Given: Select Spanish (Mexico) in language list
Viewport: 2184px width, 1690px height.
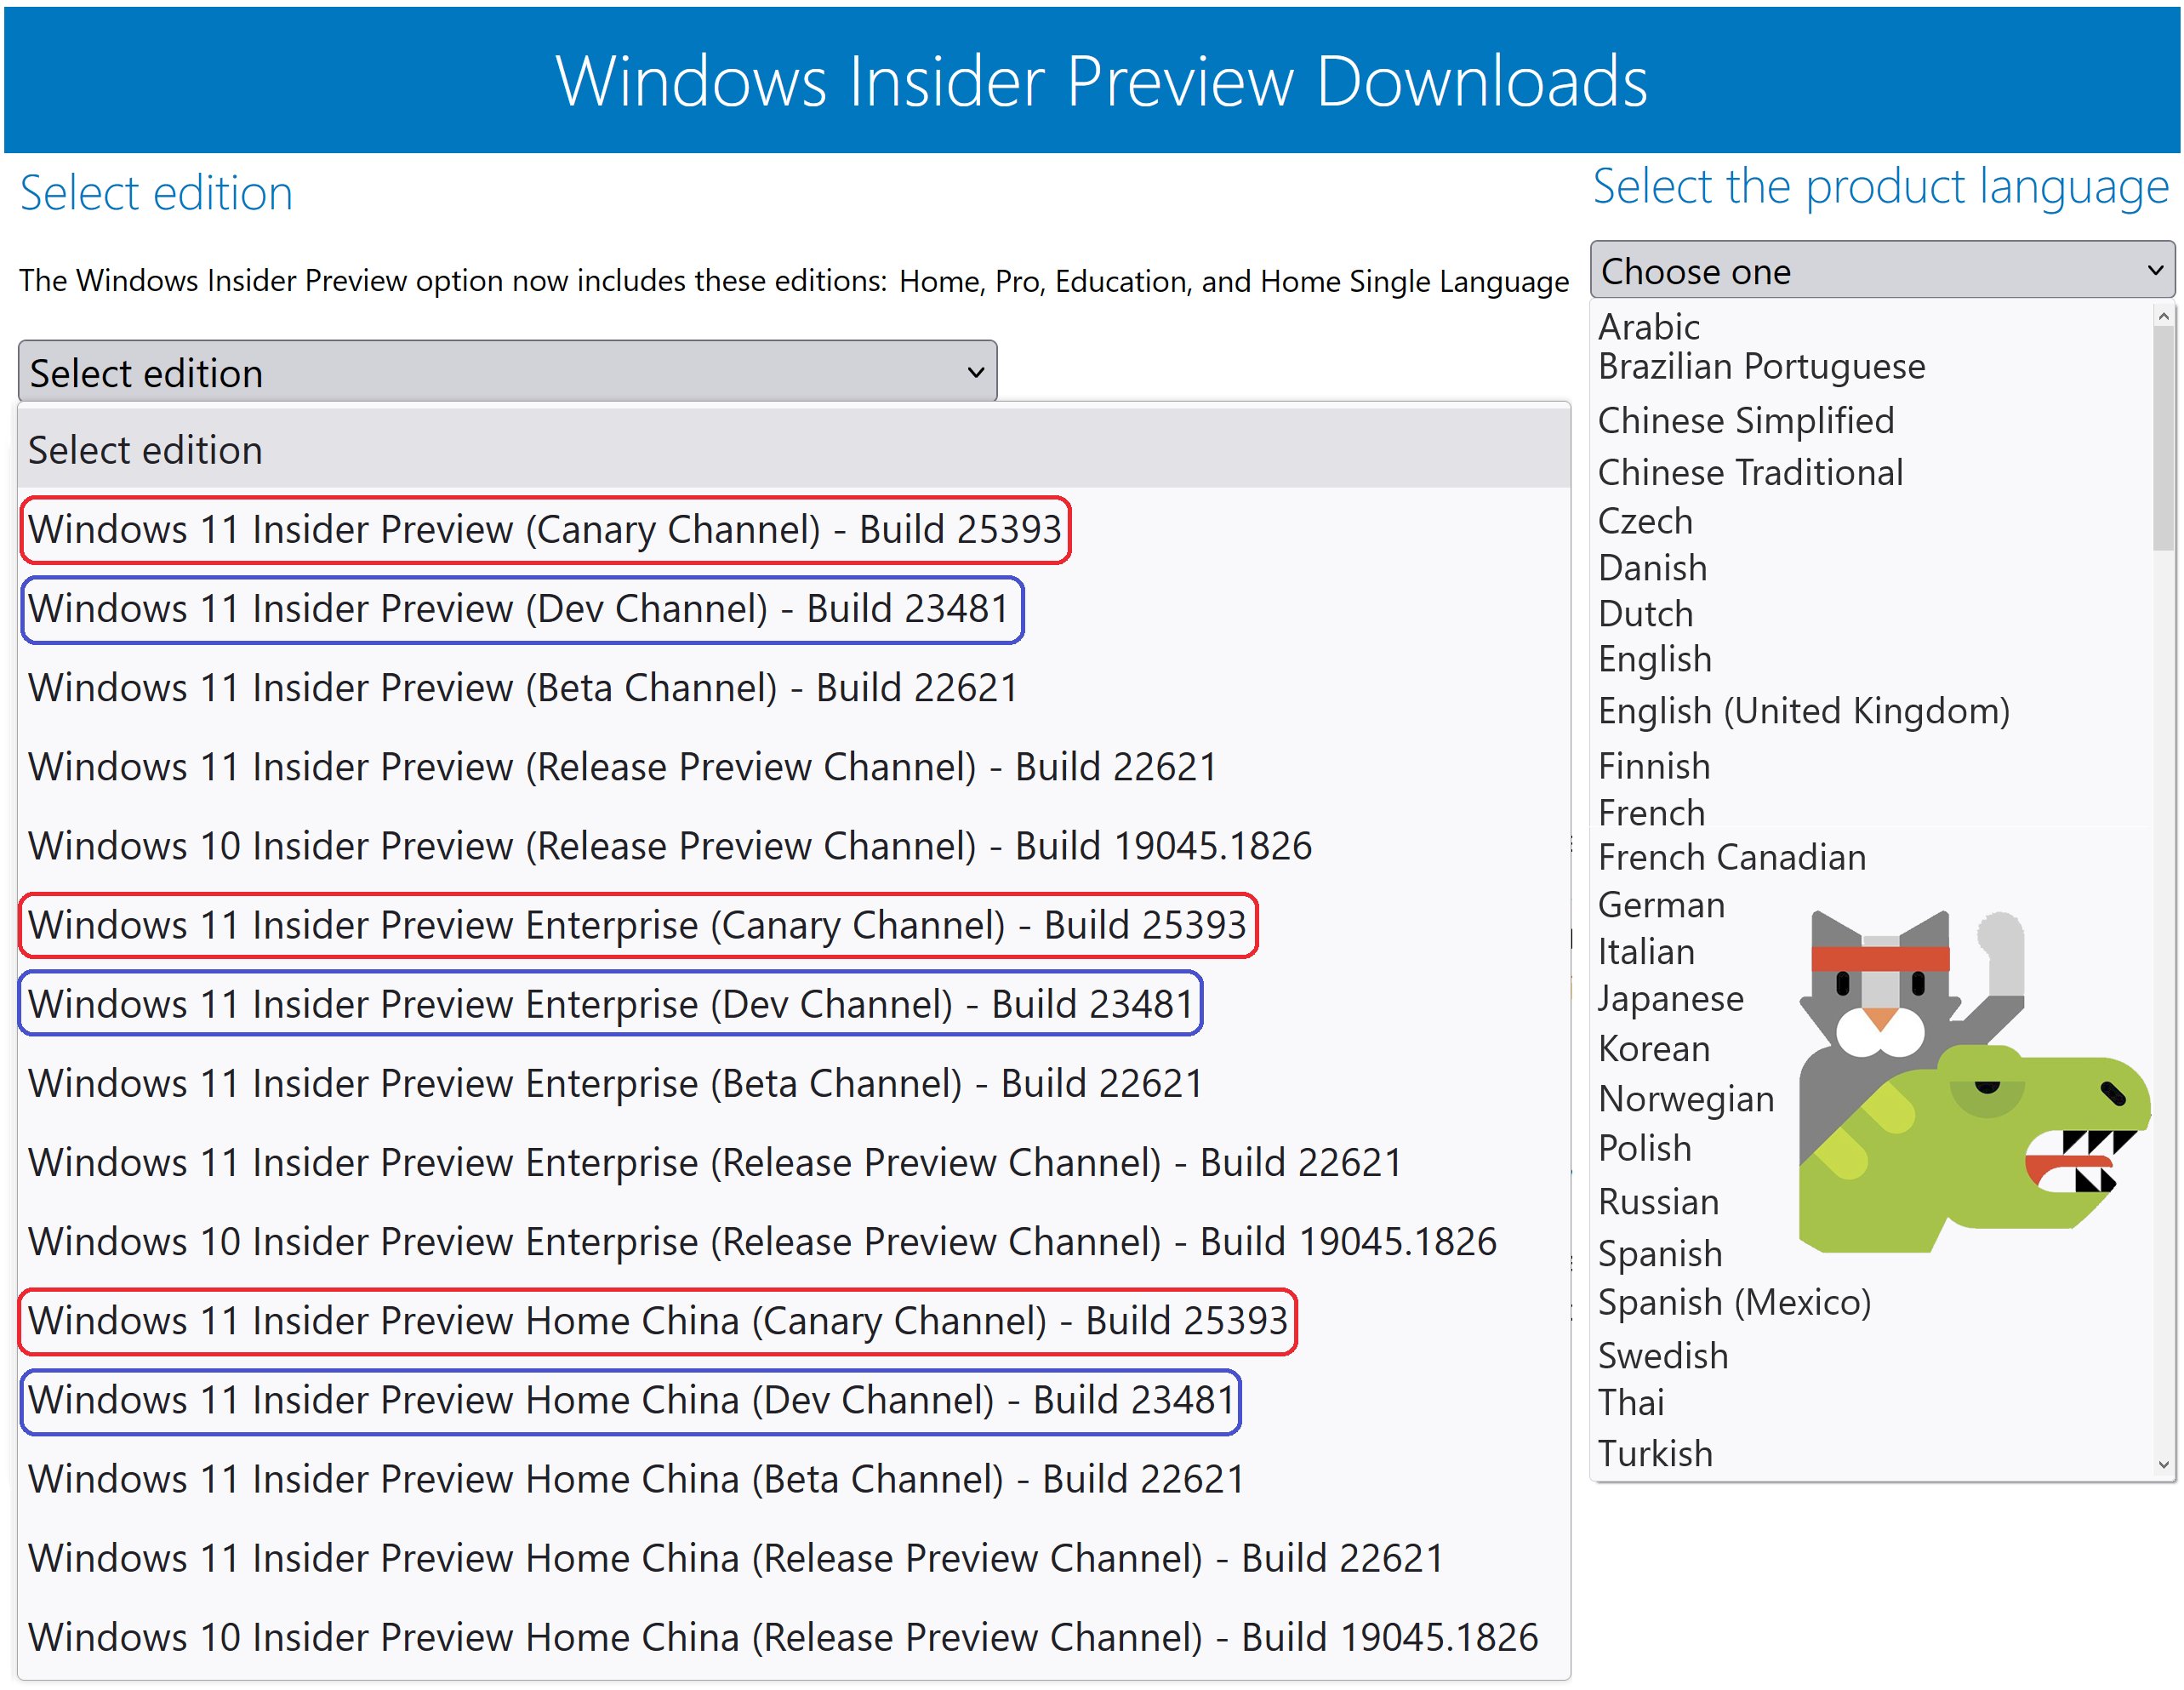Looking at the screenshot, I should (1734, 1302).
